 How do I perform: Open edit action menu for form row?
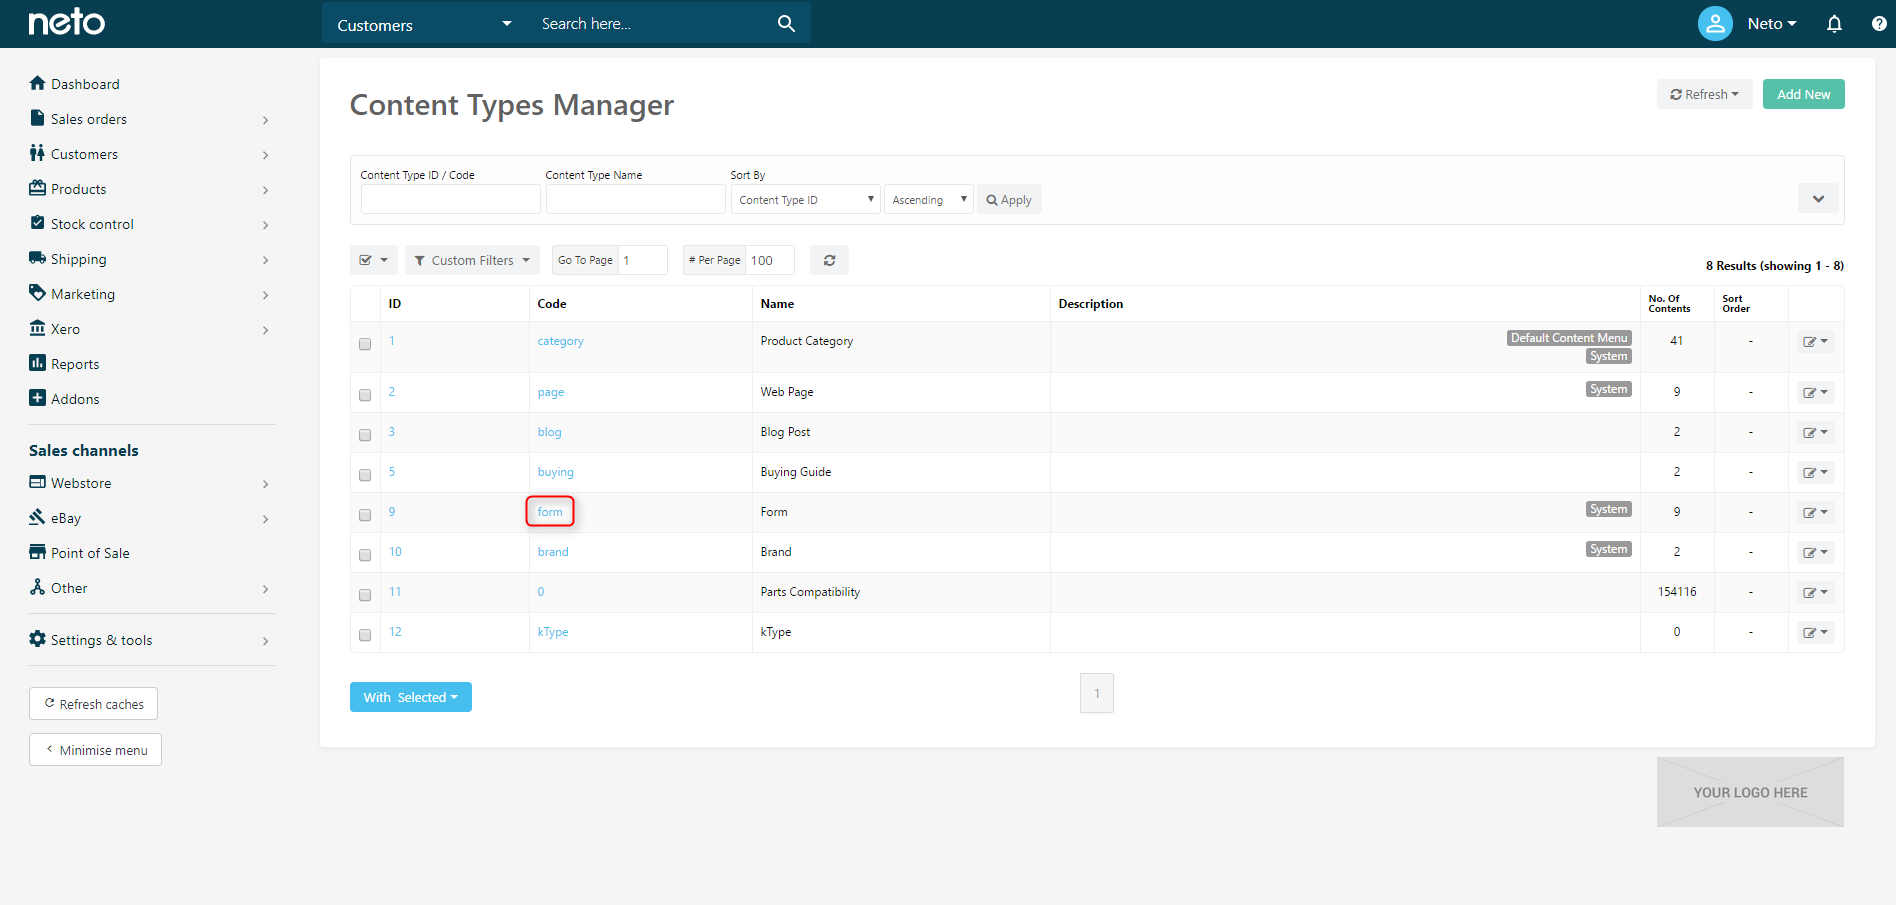pyautogui.click(x=1815, y=512)
